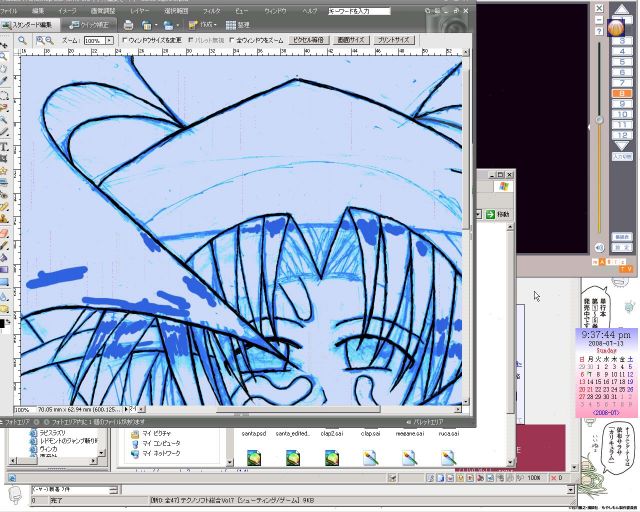Click the share/email shortcut icon
Viewport: 640px width, 512px height.
pyautogui.click(x=168, y=25)
